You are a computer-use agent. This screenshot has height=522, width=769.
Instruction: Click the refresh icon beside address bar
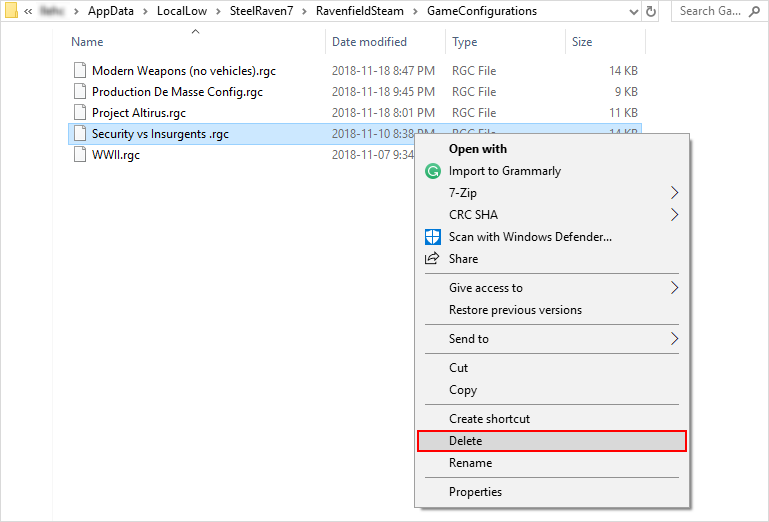point(652,12)
